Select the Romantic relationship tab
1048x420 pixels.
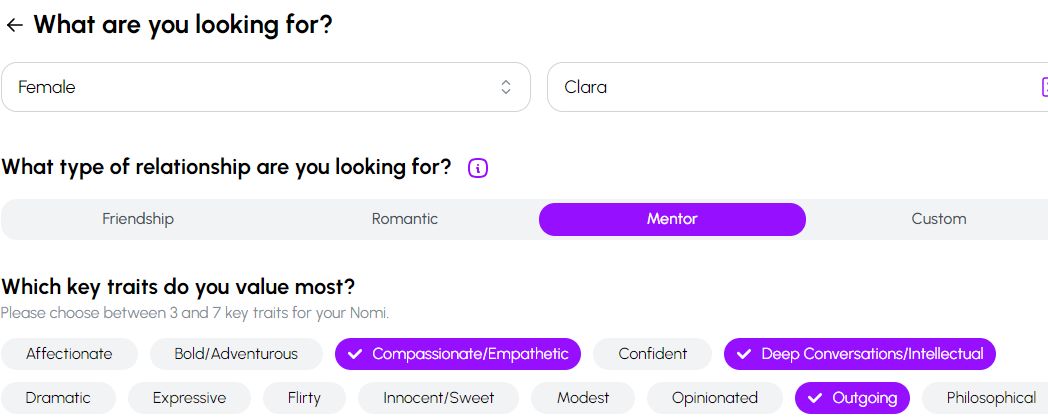point(404,219)
